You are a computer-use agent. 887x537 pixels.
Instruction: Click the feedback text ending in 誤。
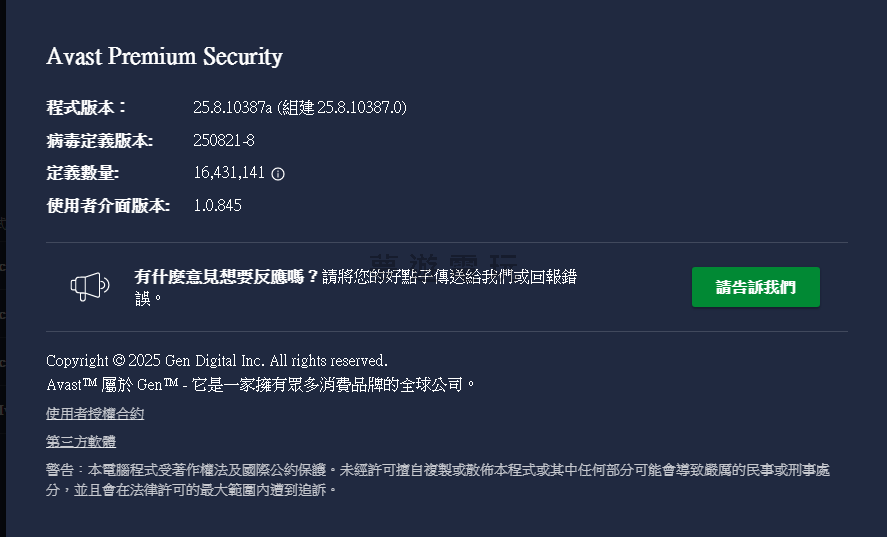pos(149,298)
